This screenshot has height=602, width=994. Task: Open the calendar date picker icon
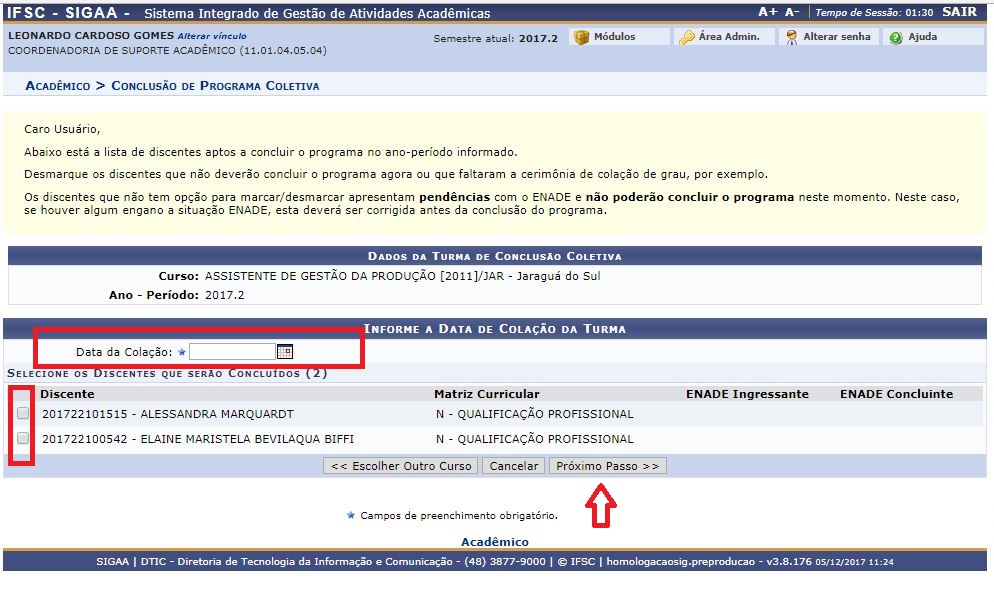point(285,352)
